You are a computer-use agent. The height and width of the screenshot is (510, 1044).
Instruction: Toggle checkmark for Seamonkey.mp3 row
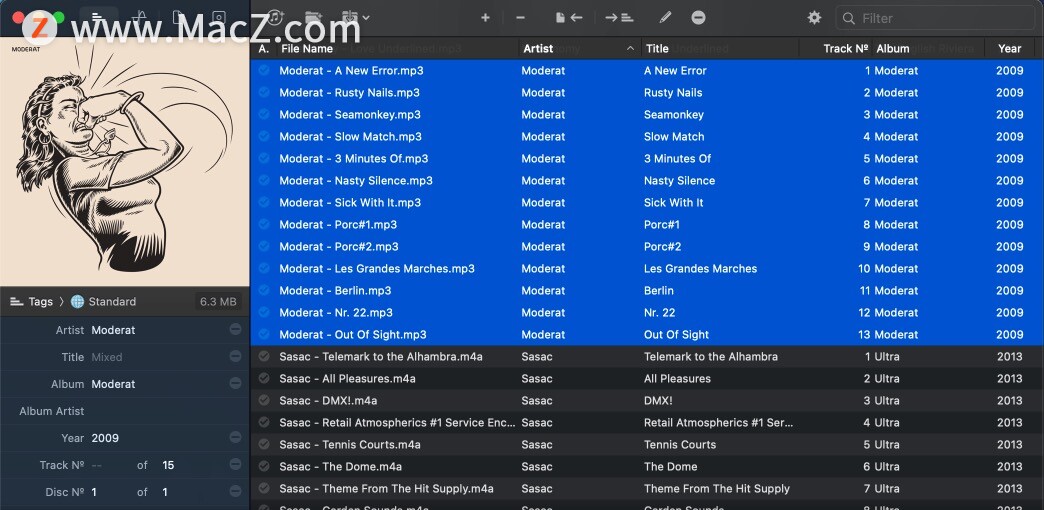pyautogui.click(x=264, y=114)
